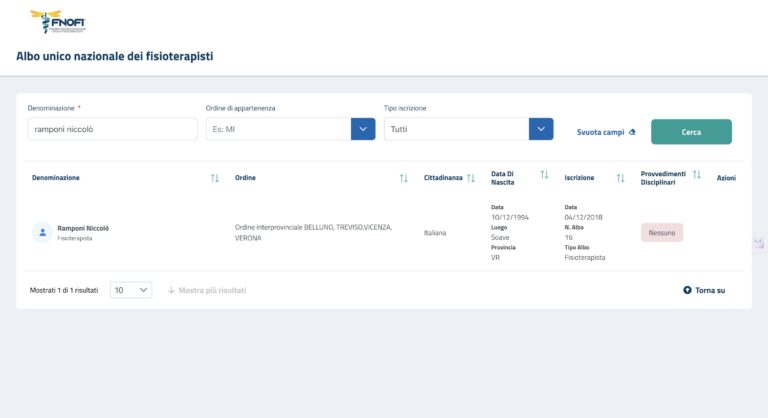Sort by Iscrizione column arrows
Viewport: 768px width, 418px height.
(x=620, y=178)
